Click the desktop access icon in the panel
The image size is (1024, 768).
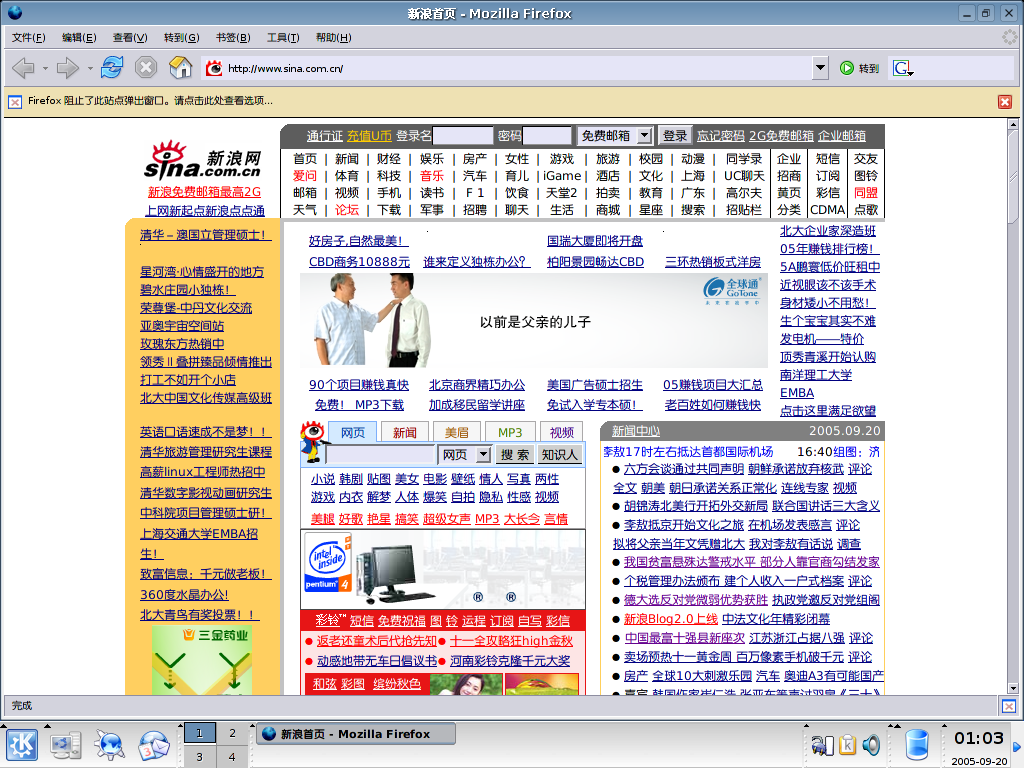click(x=66, y=746)
